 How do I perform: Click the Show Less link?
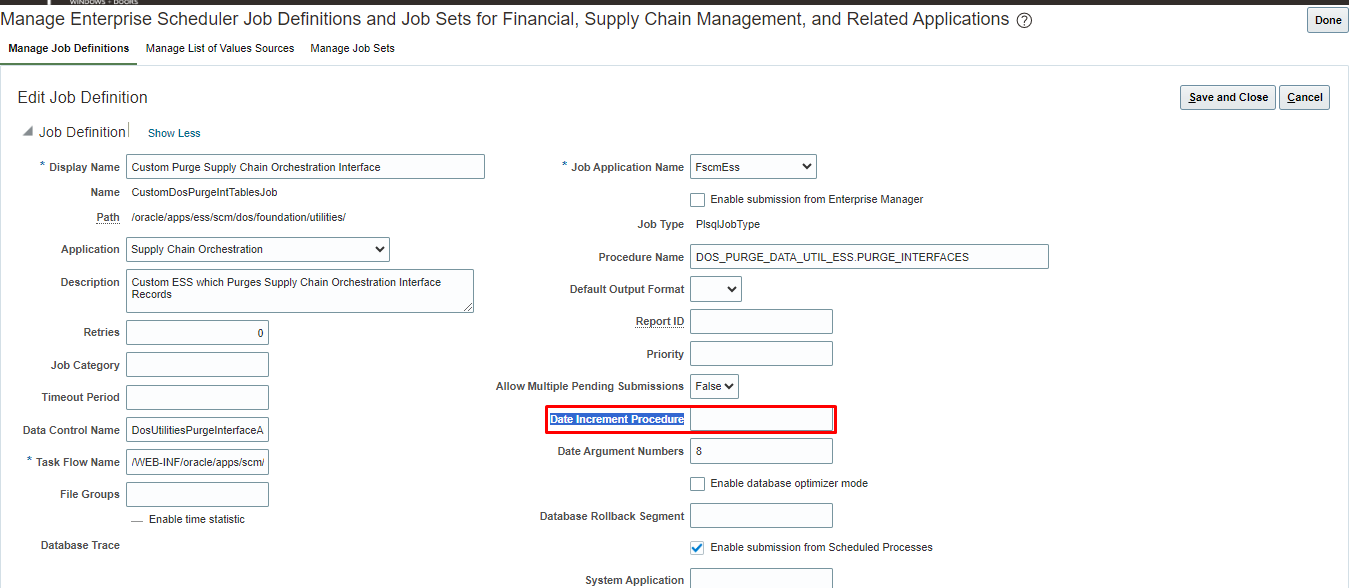click(x=173, y=132)
